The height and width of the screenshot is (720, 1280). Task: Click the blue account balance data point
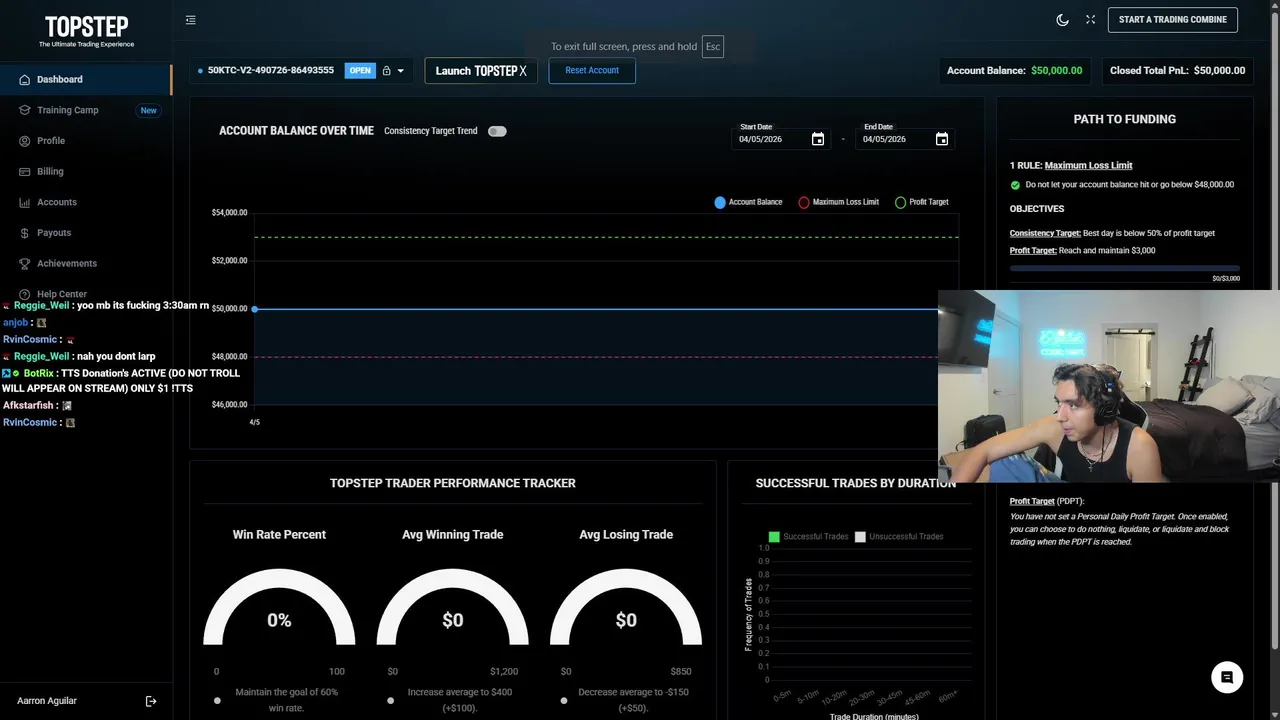click(254, 309)
